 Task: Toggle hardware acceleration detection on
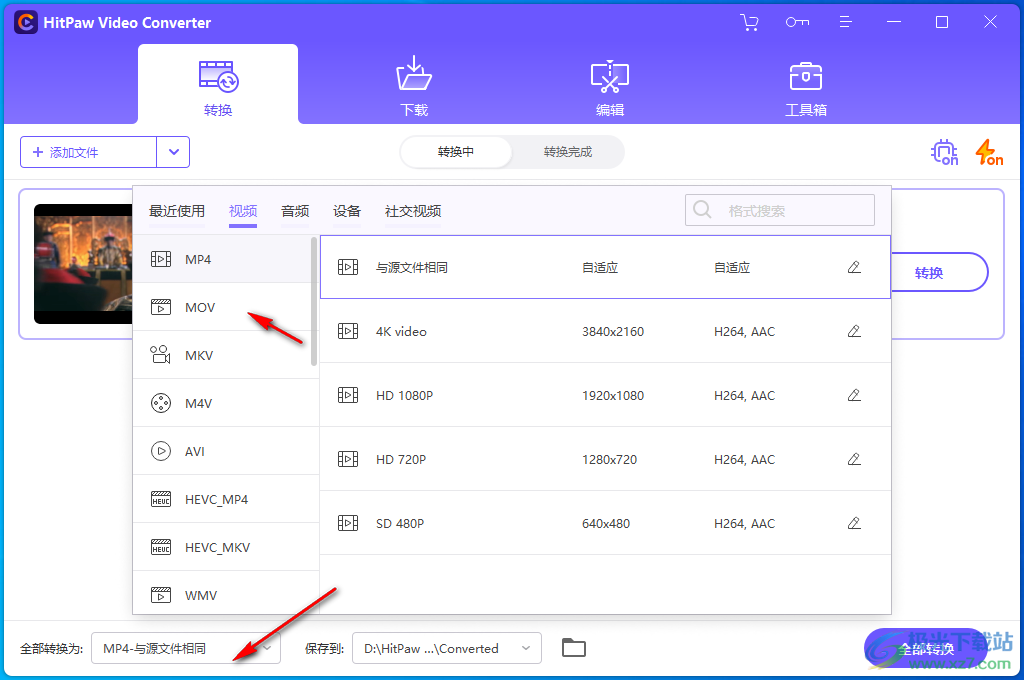pyautogui.click(x=943, y=152)
